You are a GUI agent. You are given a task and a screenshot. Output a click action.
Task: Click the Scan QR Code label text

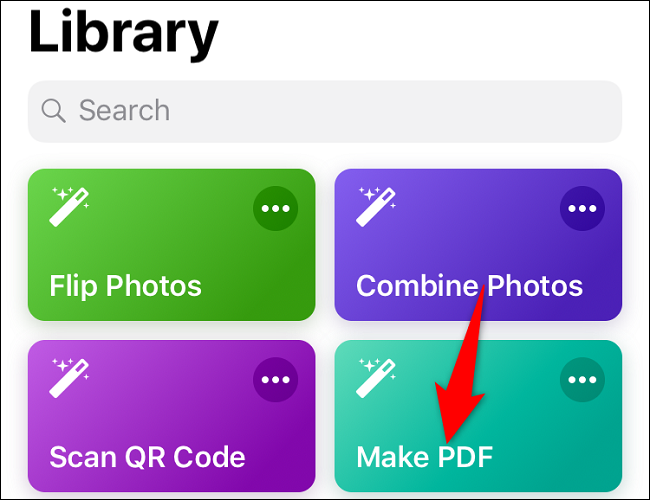[x=147, y=457]
